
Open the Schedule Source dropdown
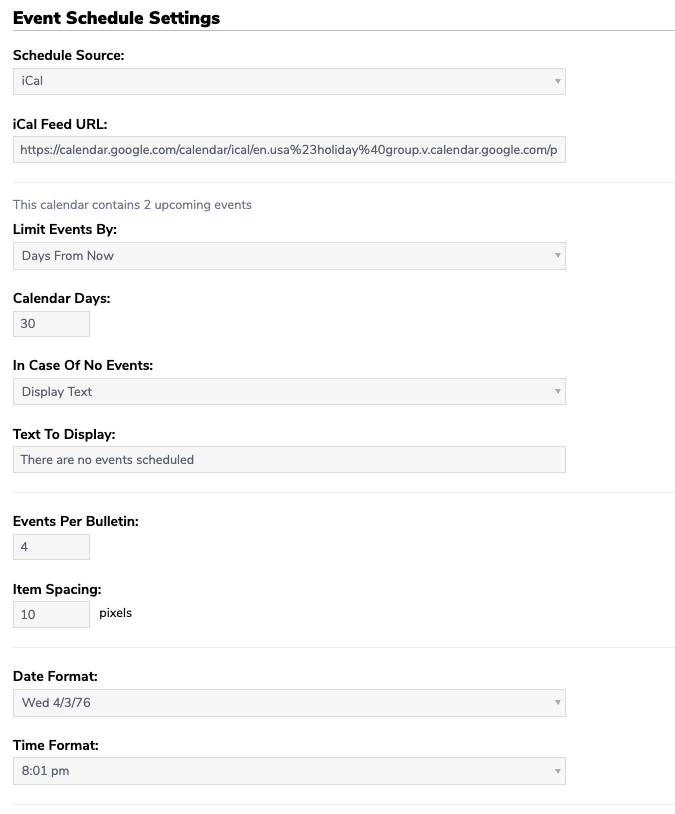click(289, 82)
